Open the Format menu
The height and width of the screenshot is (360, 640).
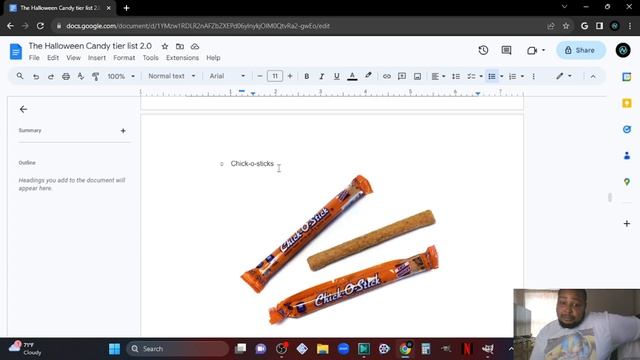[124, 58]
